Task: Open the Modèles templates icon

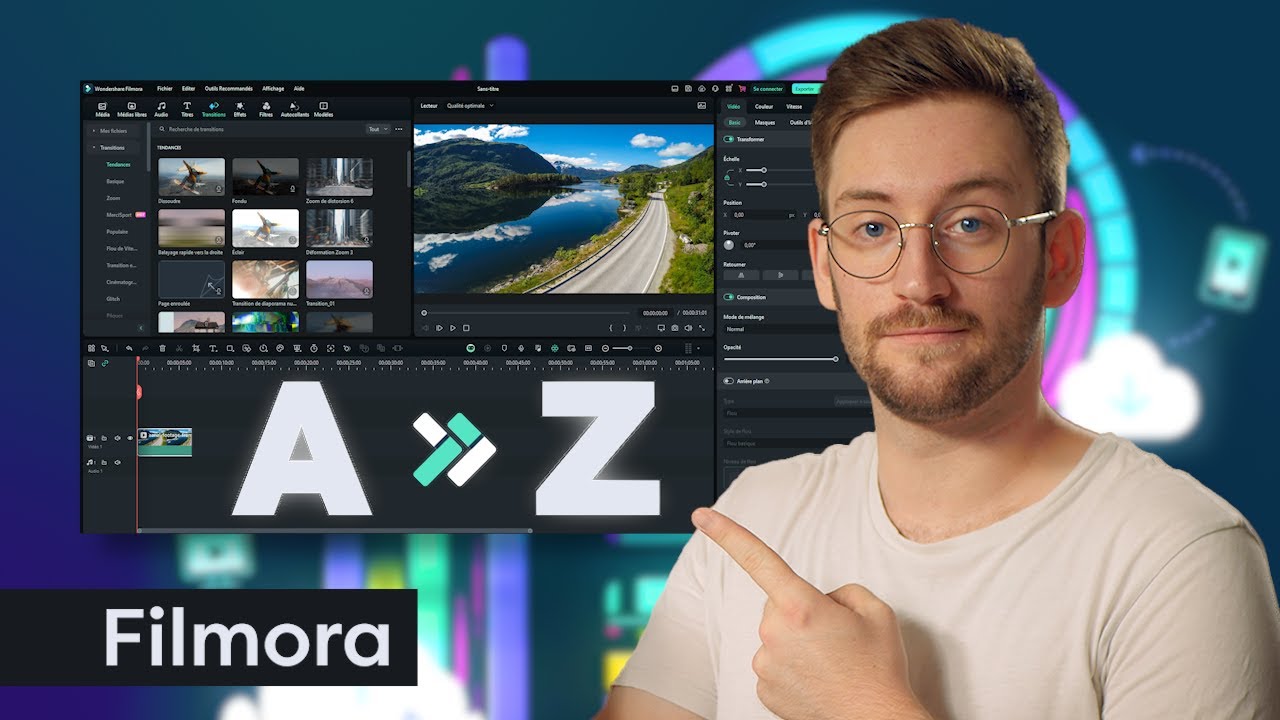Action: 323,105
